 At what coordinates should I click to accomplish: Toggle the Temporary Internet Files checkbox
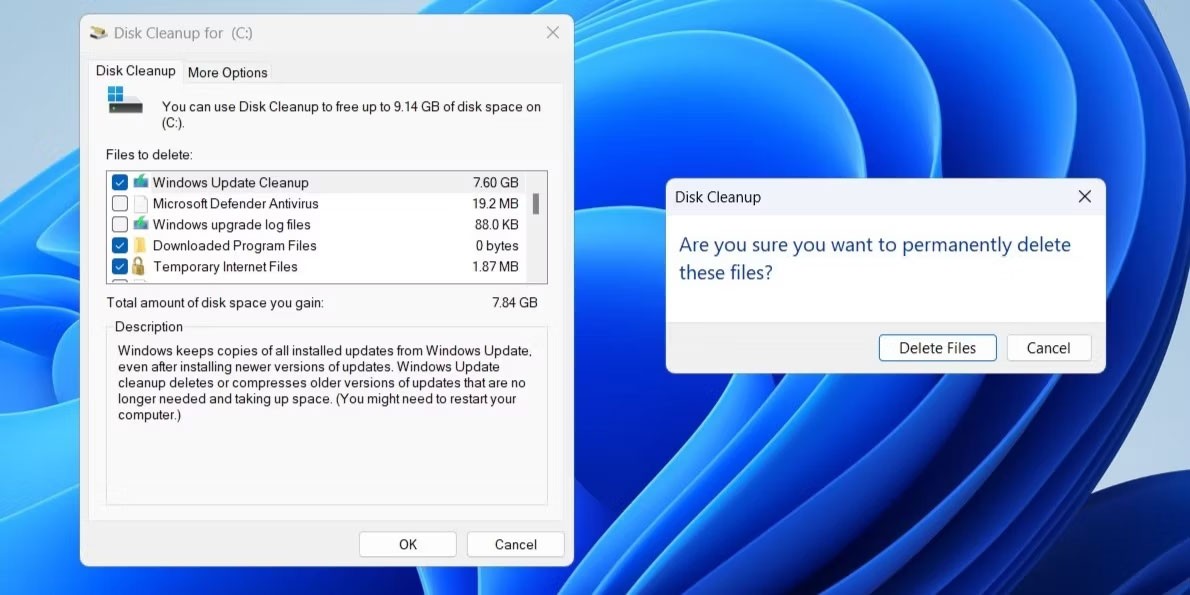point(120,267)
